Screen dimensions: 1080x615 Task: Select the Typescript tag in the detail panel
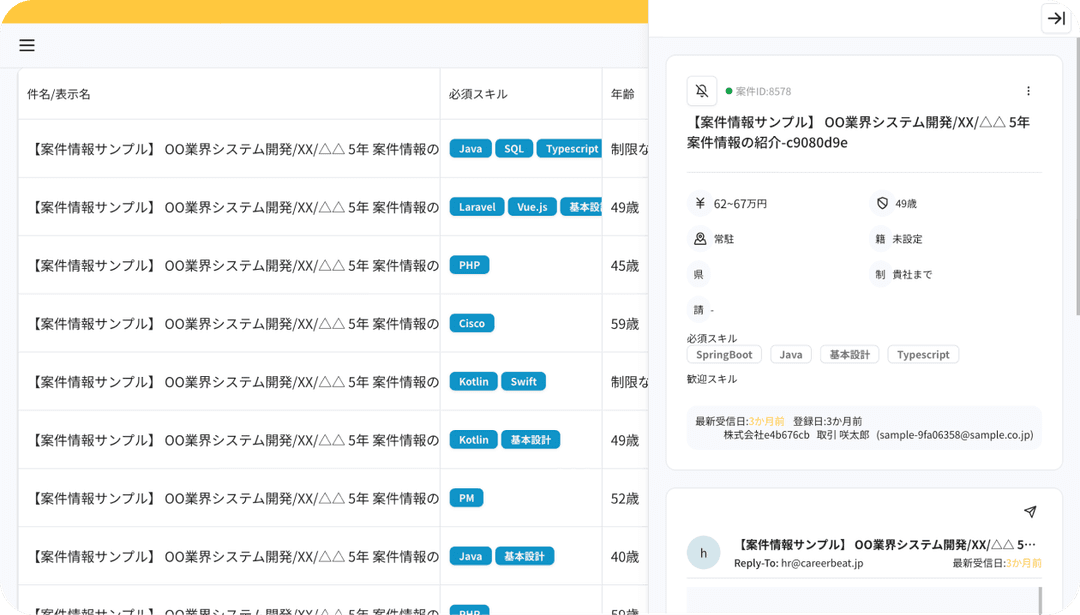pyautogui.click(x=923, y=355)
